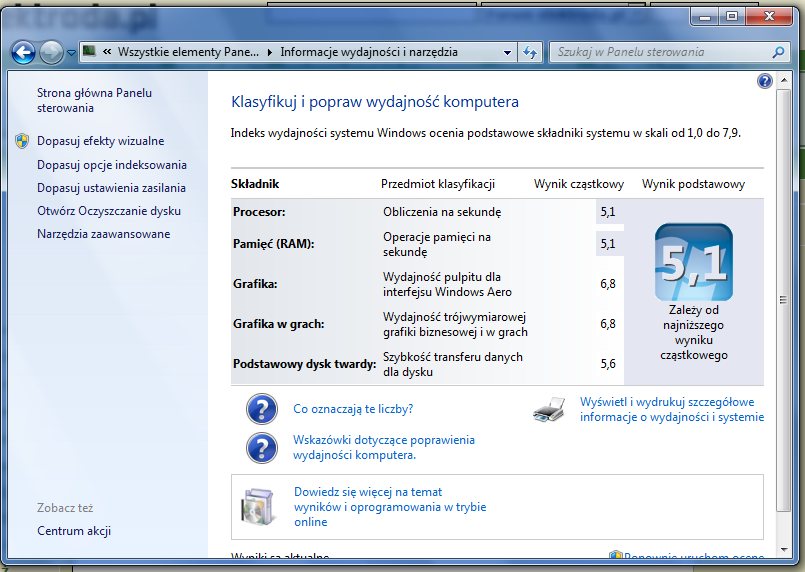Image resolution: width=805 pixels, height=572 pixels.
Task: Open 'Wskazówki dotyczące poprawienia wydajności komputera' link
Action: [x=384, y=448]
